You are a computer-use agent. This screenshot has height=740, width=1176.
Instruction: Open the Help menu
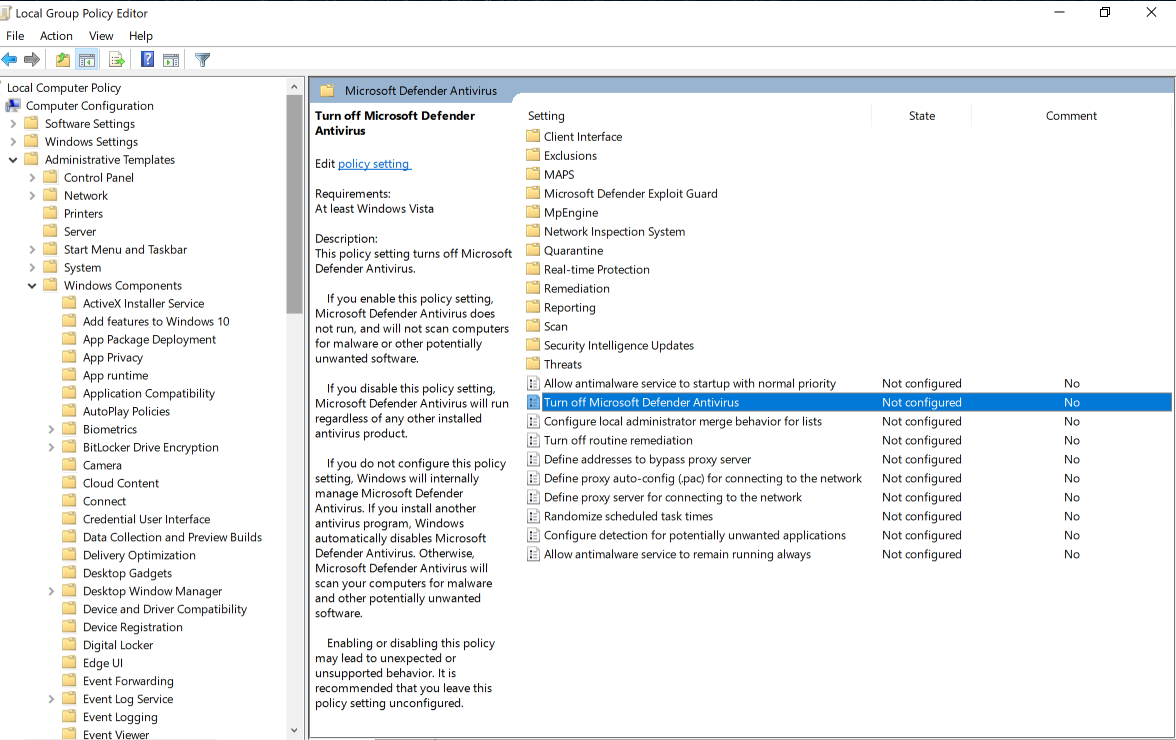141,36
